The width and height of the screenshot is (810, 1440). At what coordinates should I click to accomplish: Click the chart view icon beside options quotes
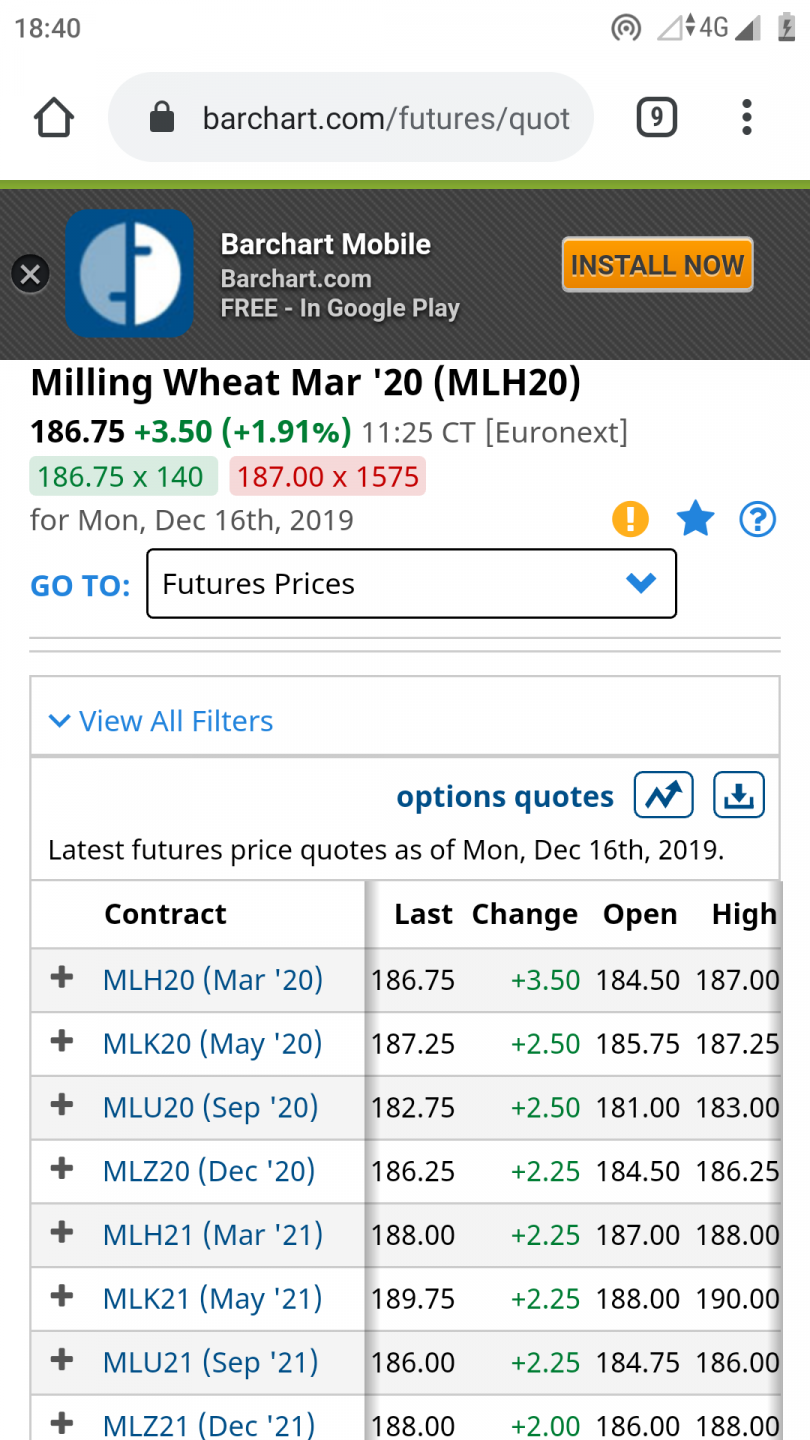tap(663, 796)
